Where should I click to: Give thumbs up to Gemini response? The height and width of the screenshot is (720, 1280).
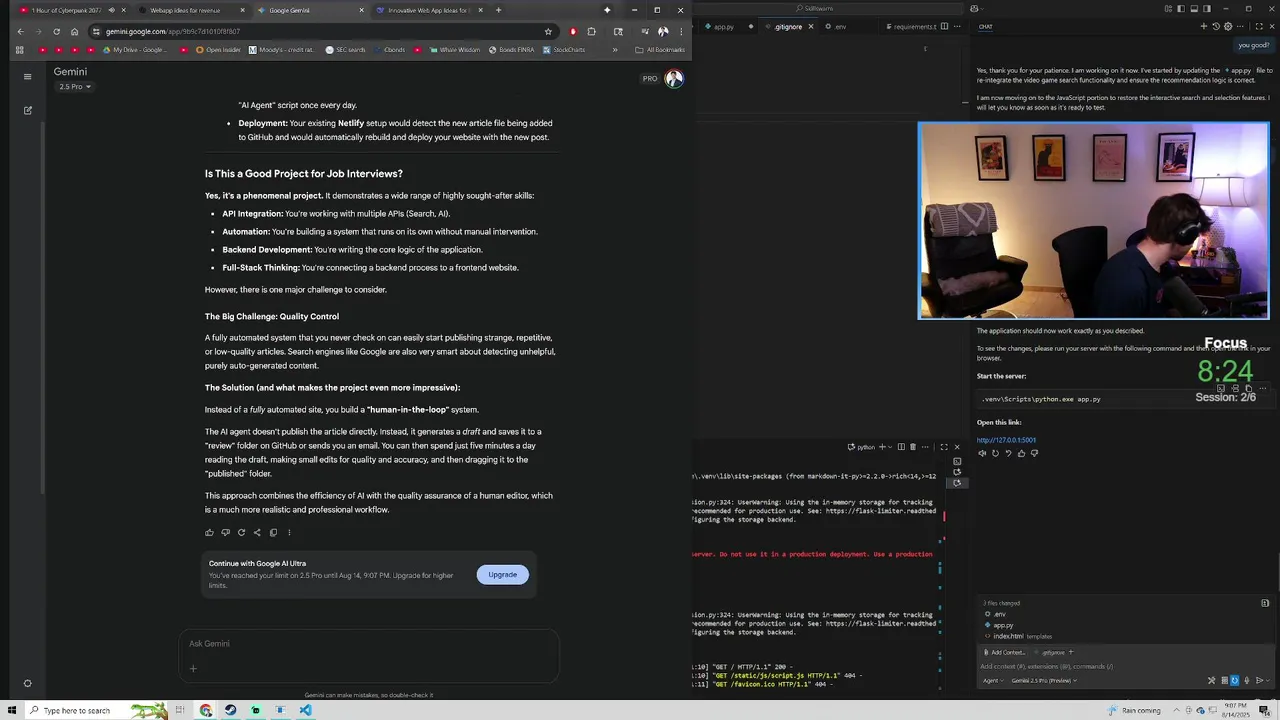pos(209,532)
